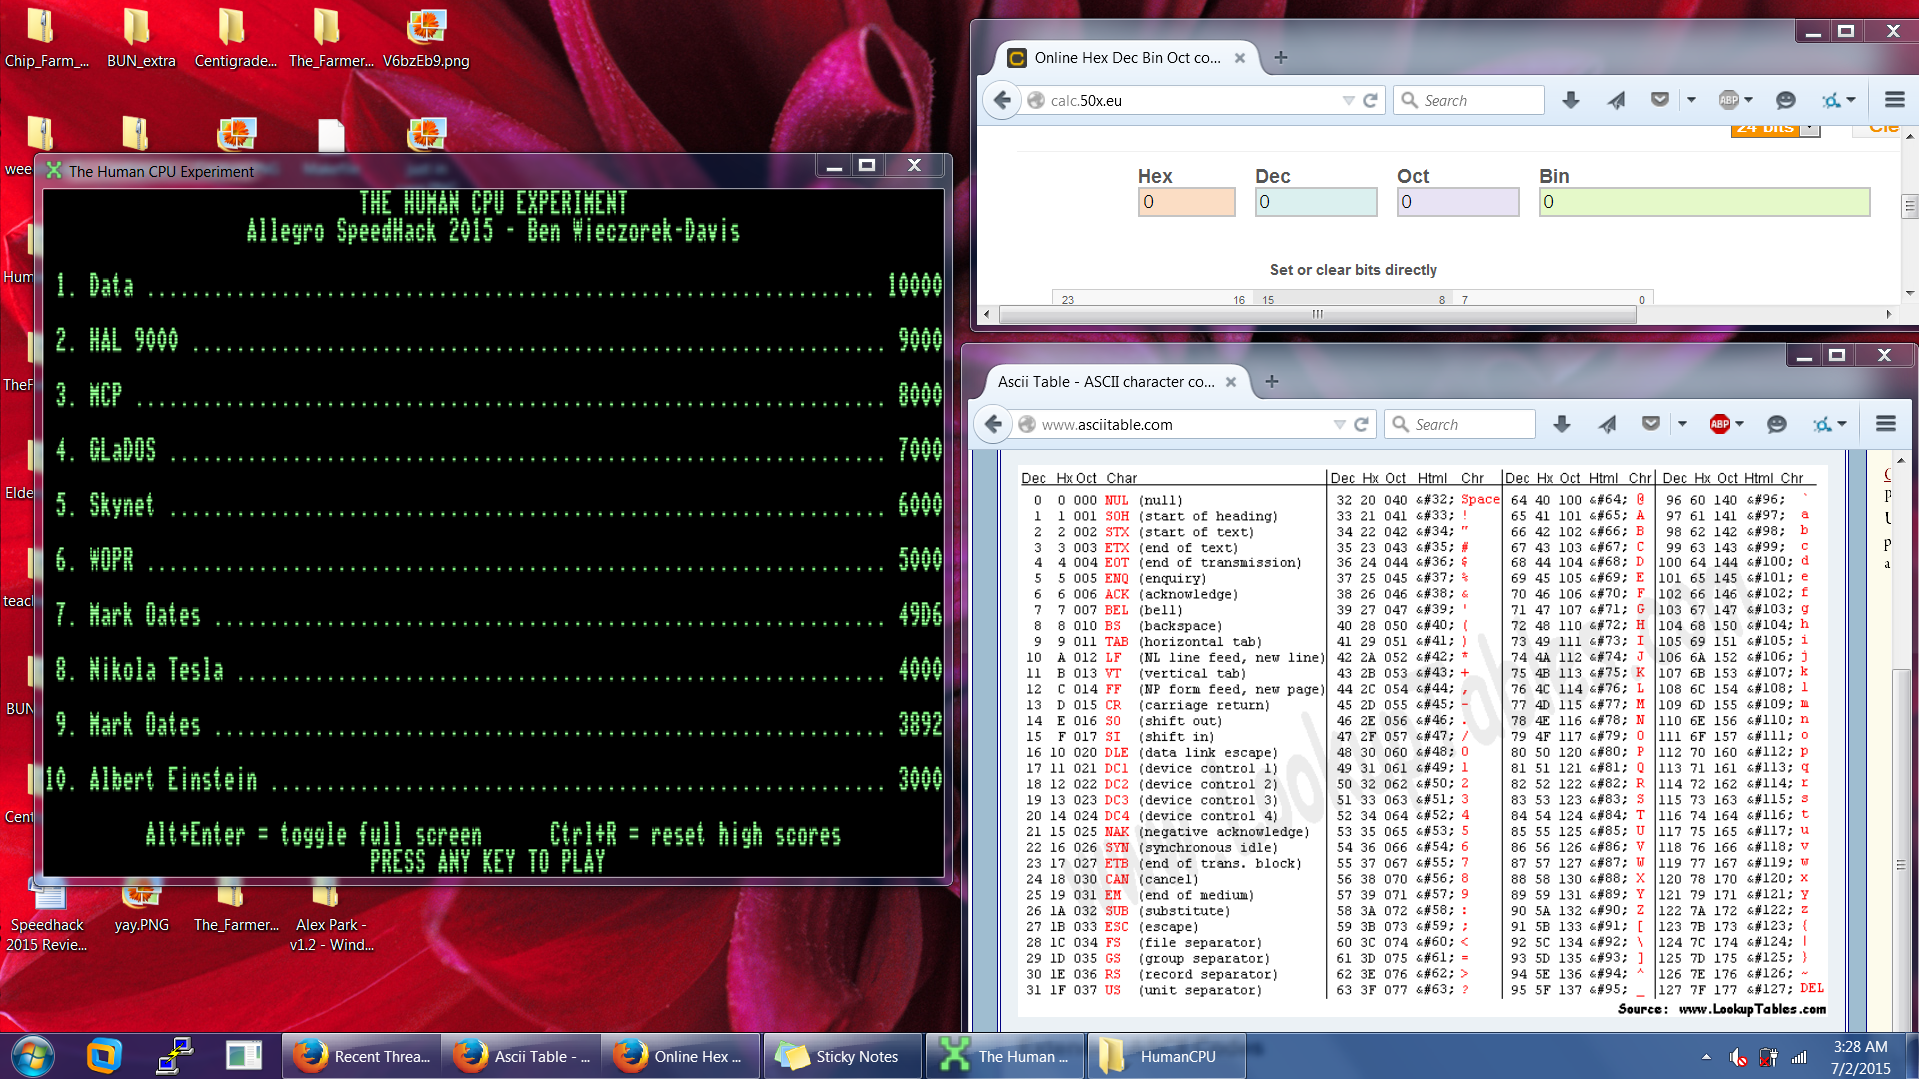Select the Online Hex Dec Bin Oct tab
The width and height of the screenshot is (1919, 1079).
1127,58
